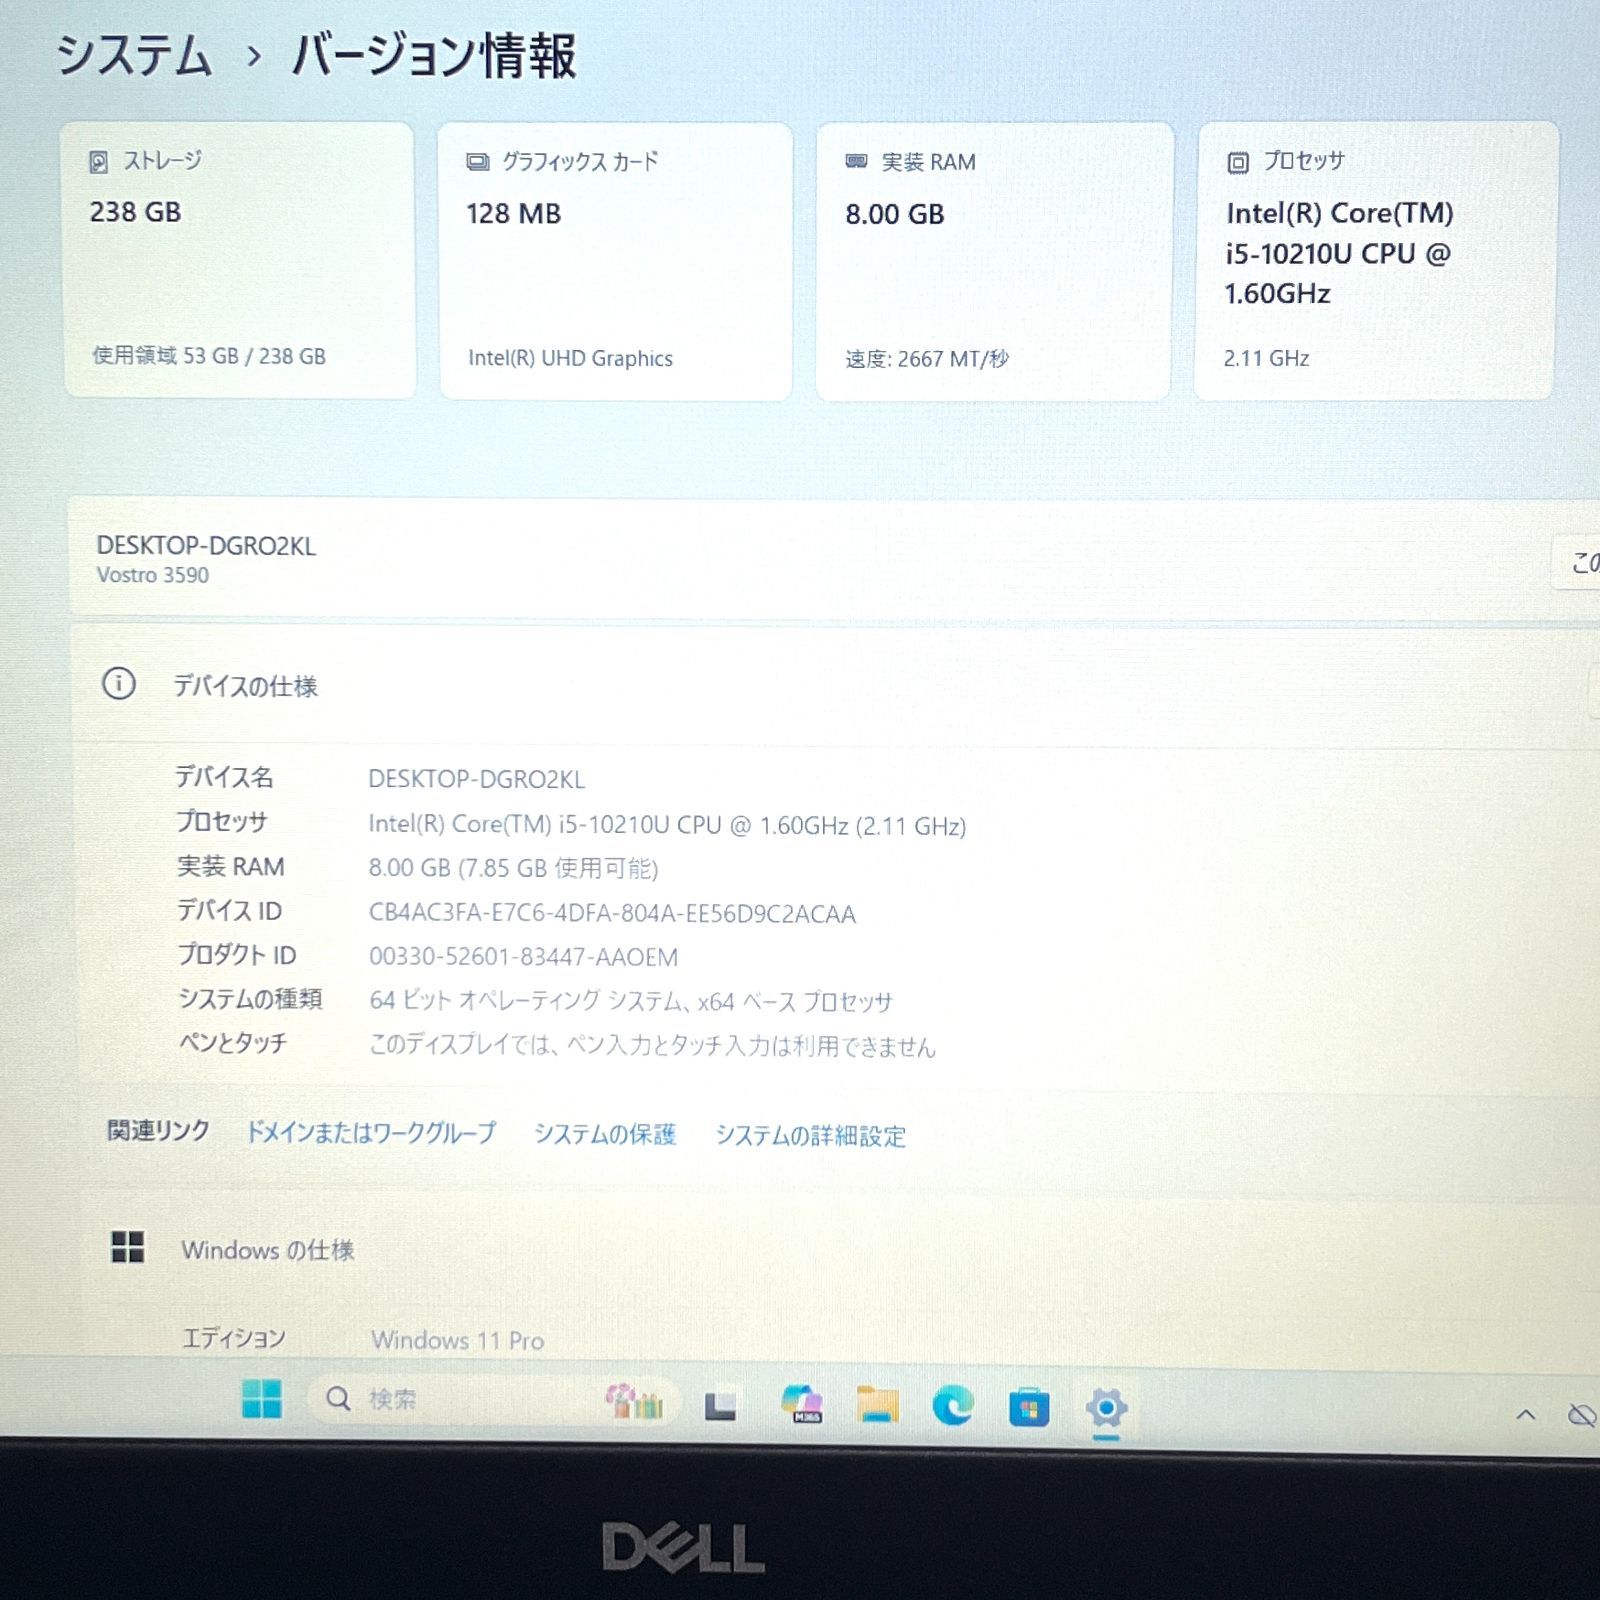
Task: Click the Vostro 3590 model text
Action: click(x=153, y=575)
